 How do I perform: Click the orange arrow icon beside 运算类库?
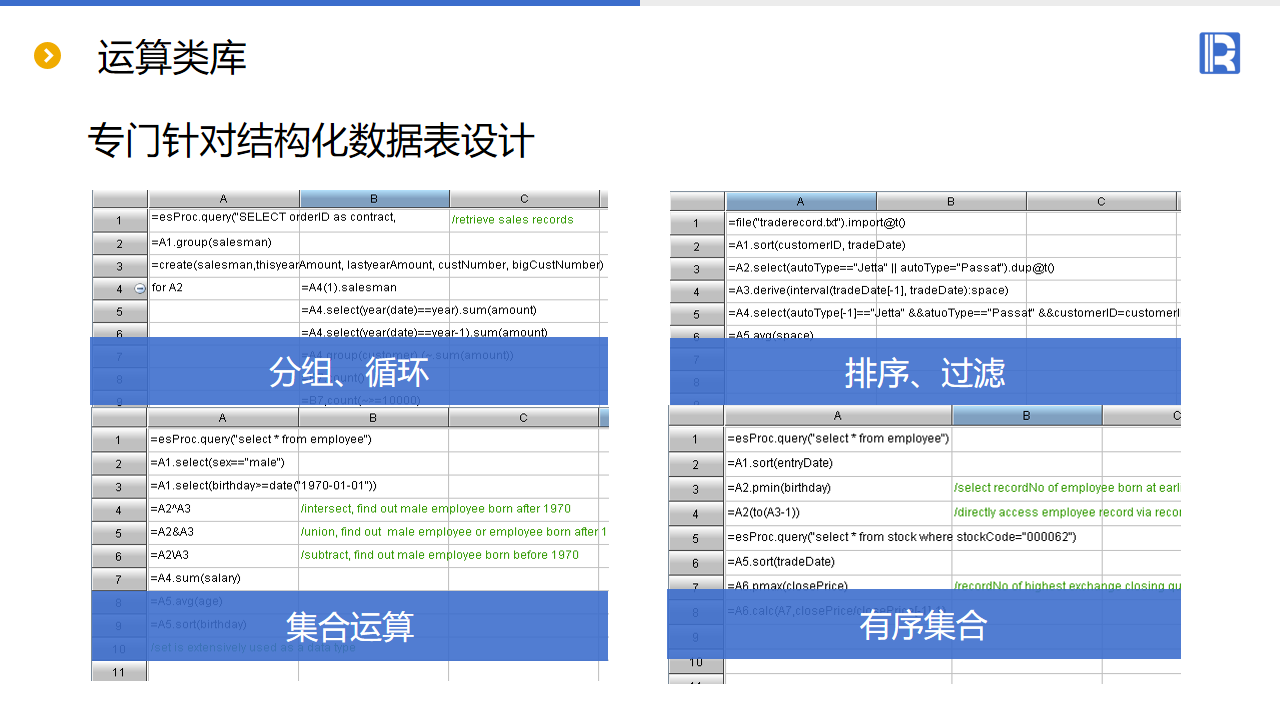(x=47, y=56)
